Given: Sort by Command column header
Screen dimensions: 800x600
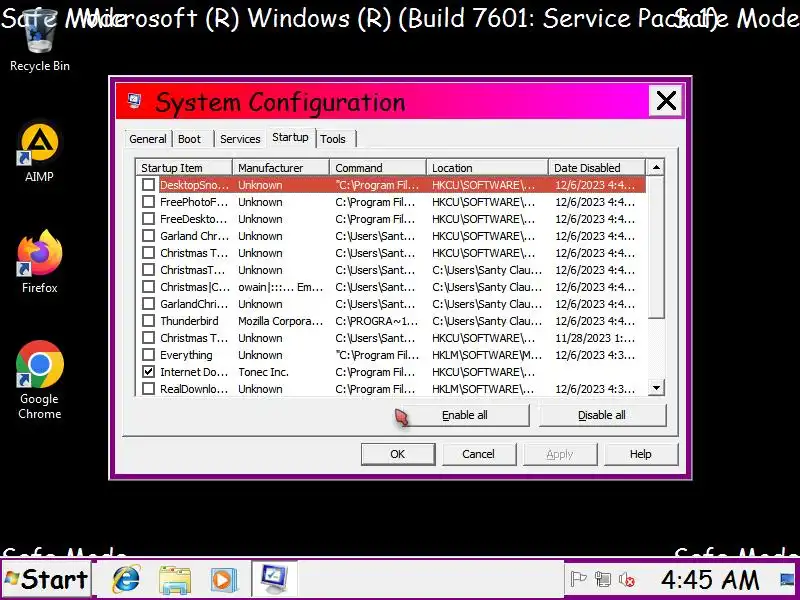Looking at the screenshot, I should coord(378,167).
